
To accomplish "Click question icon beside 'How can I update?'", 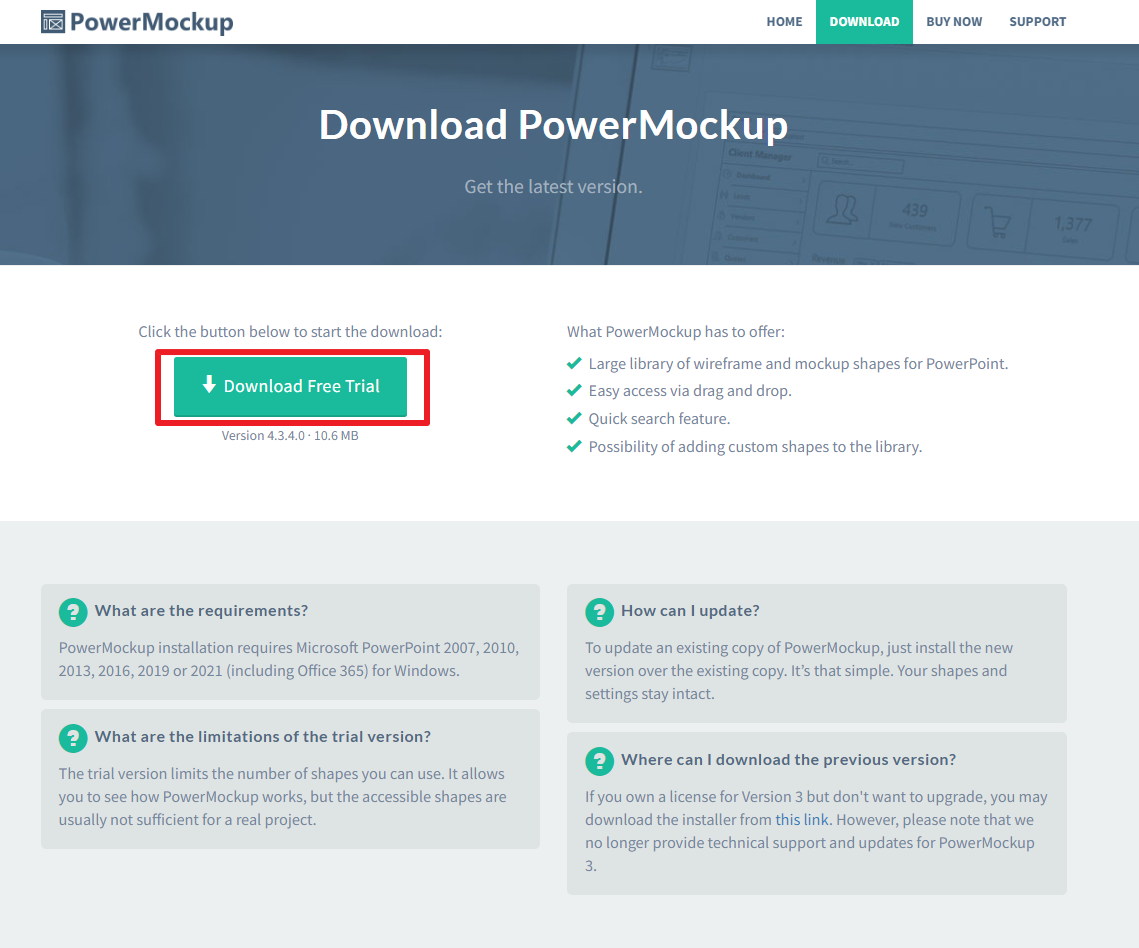I will [x=599, y=612].
